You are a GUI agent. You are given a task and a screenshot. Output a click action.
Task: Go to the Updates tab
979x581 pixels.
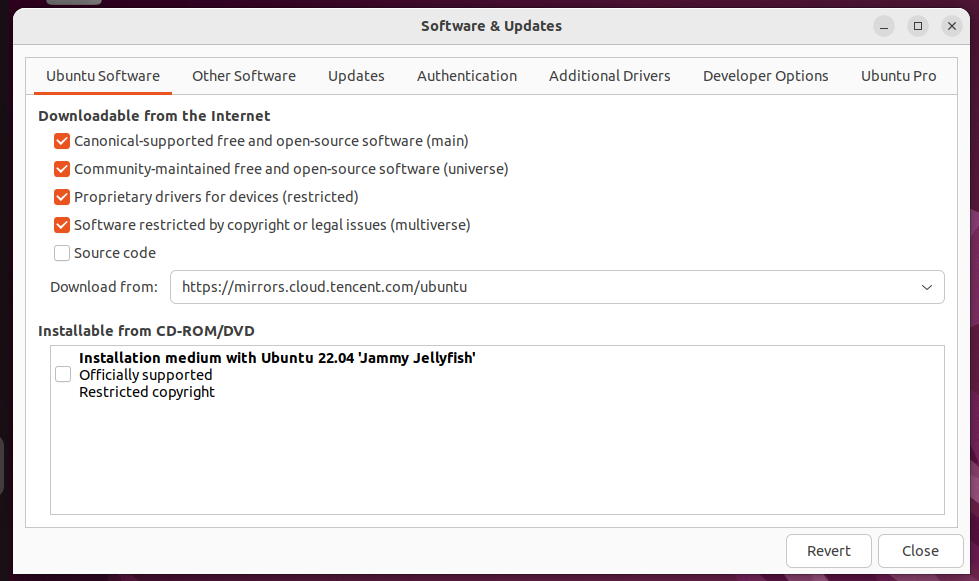[356, 76]
